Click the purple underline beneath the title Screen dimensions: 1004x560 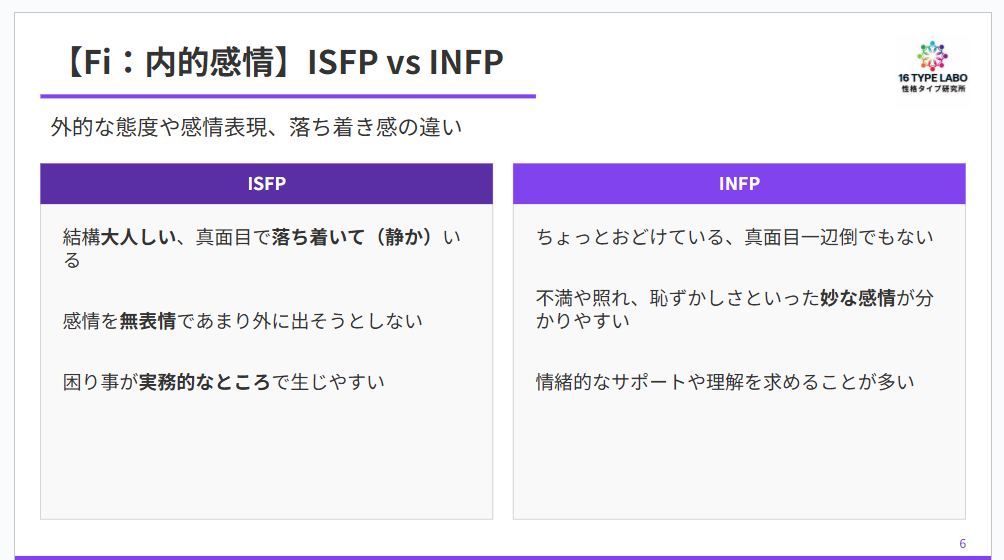coord(288,96)
